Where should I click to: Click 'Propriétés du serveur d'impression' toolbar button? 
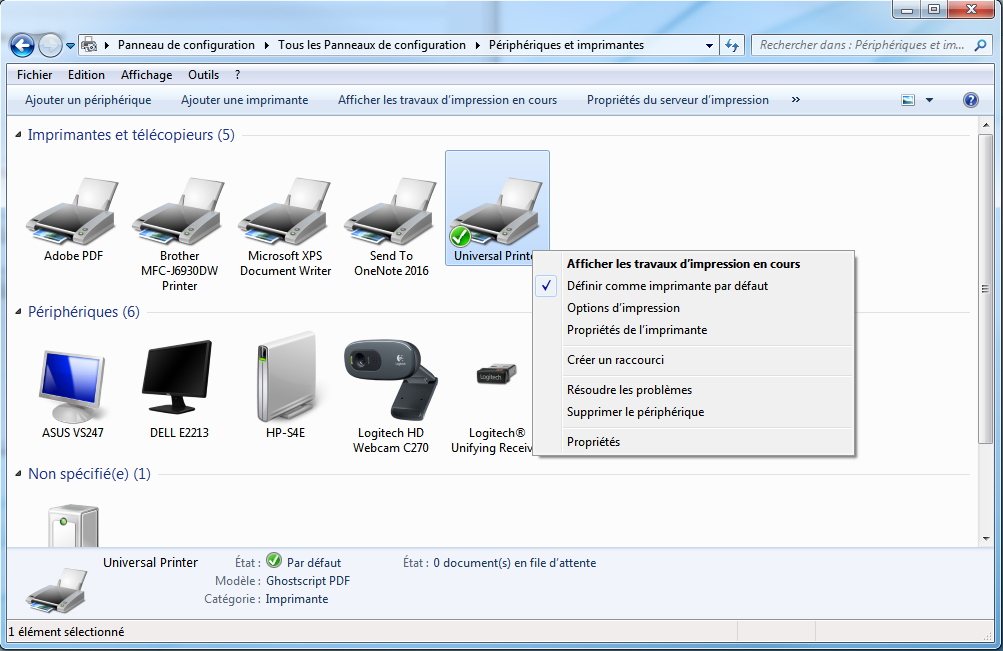pyautogui.click(x=677, y=100)
